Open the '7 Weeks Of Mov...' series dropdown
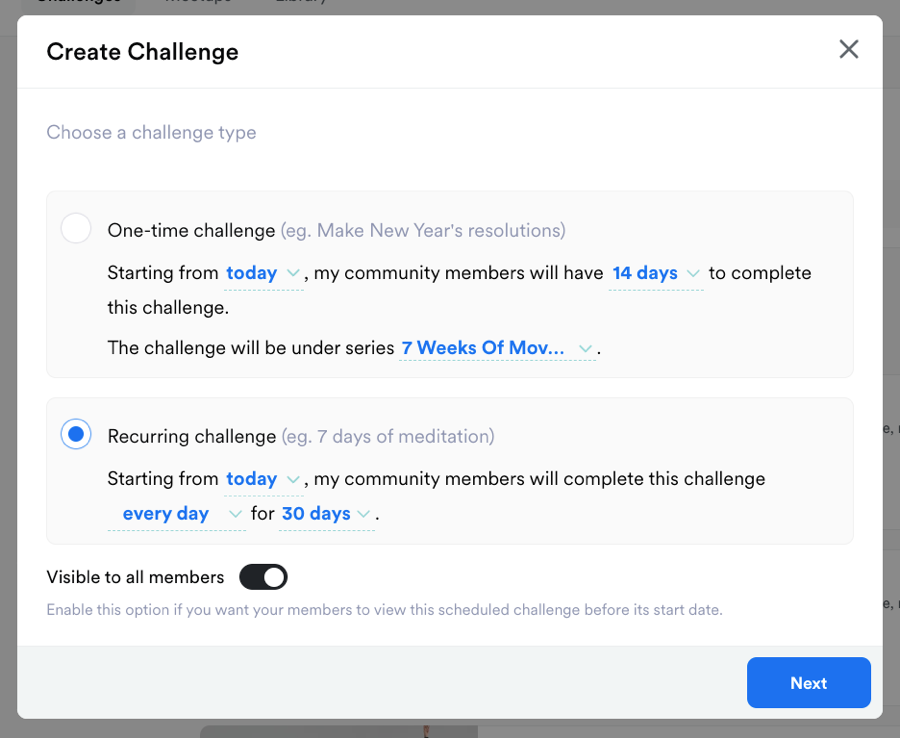 point(496,348)
